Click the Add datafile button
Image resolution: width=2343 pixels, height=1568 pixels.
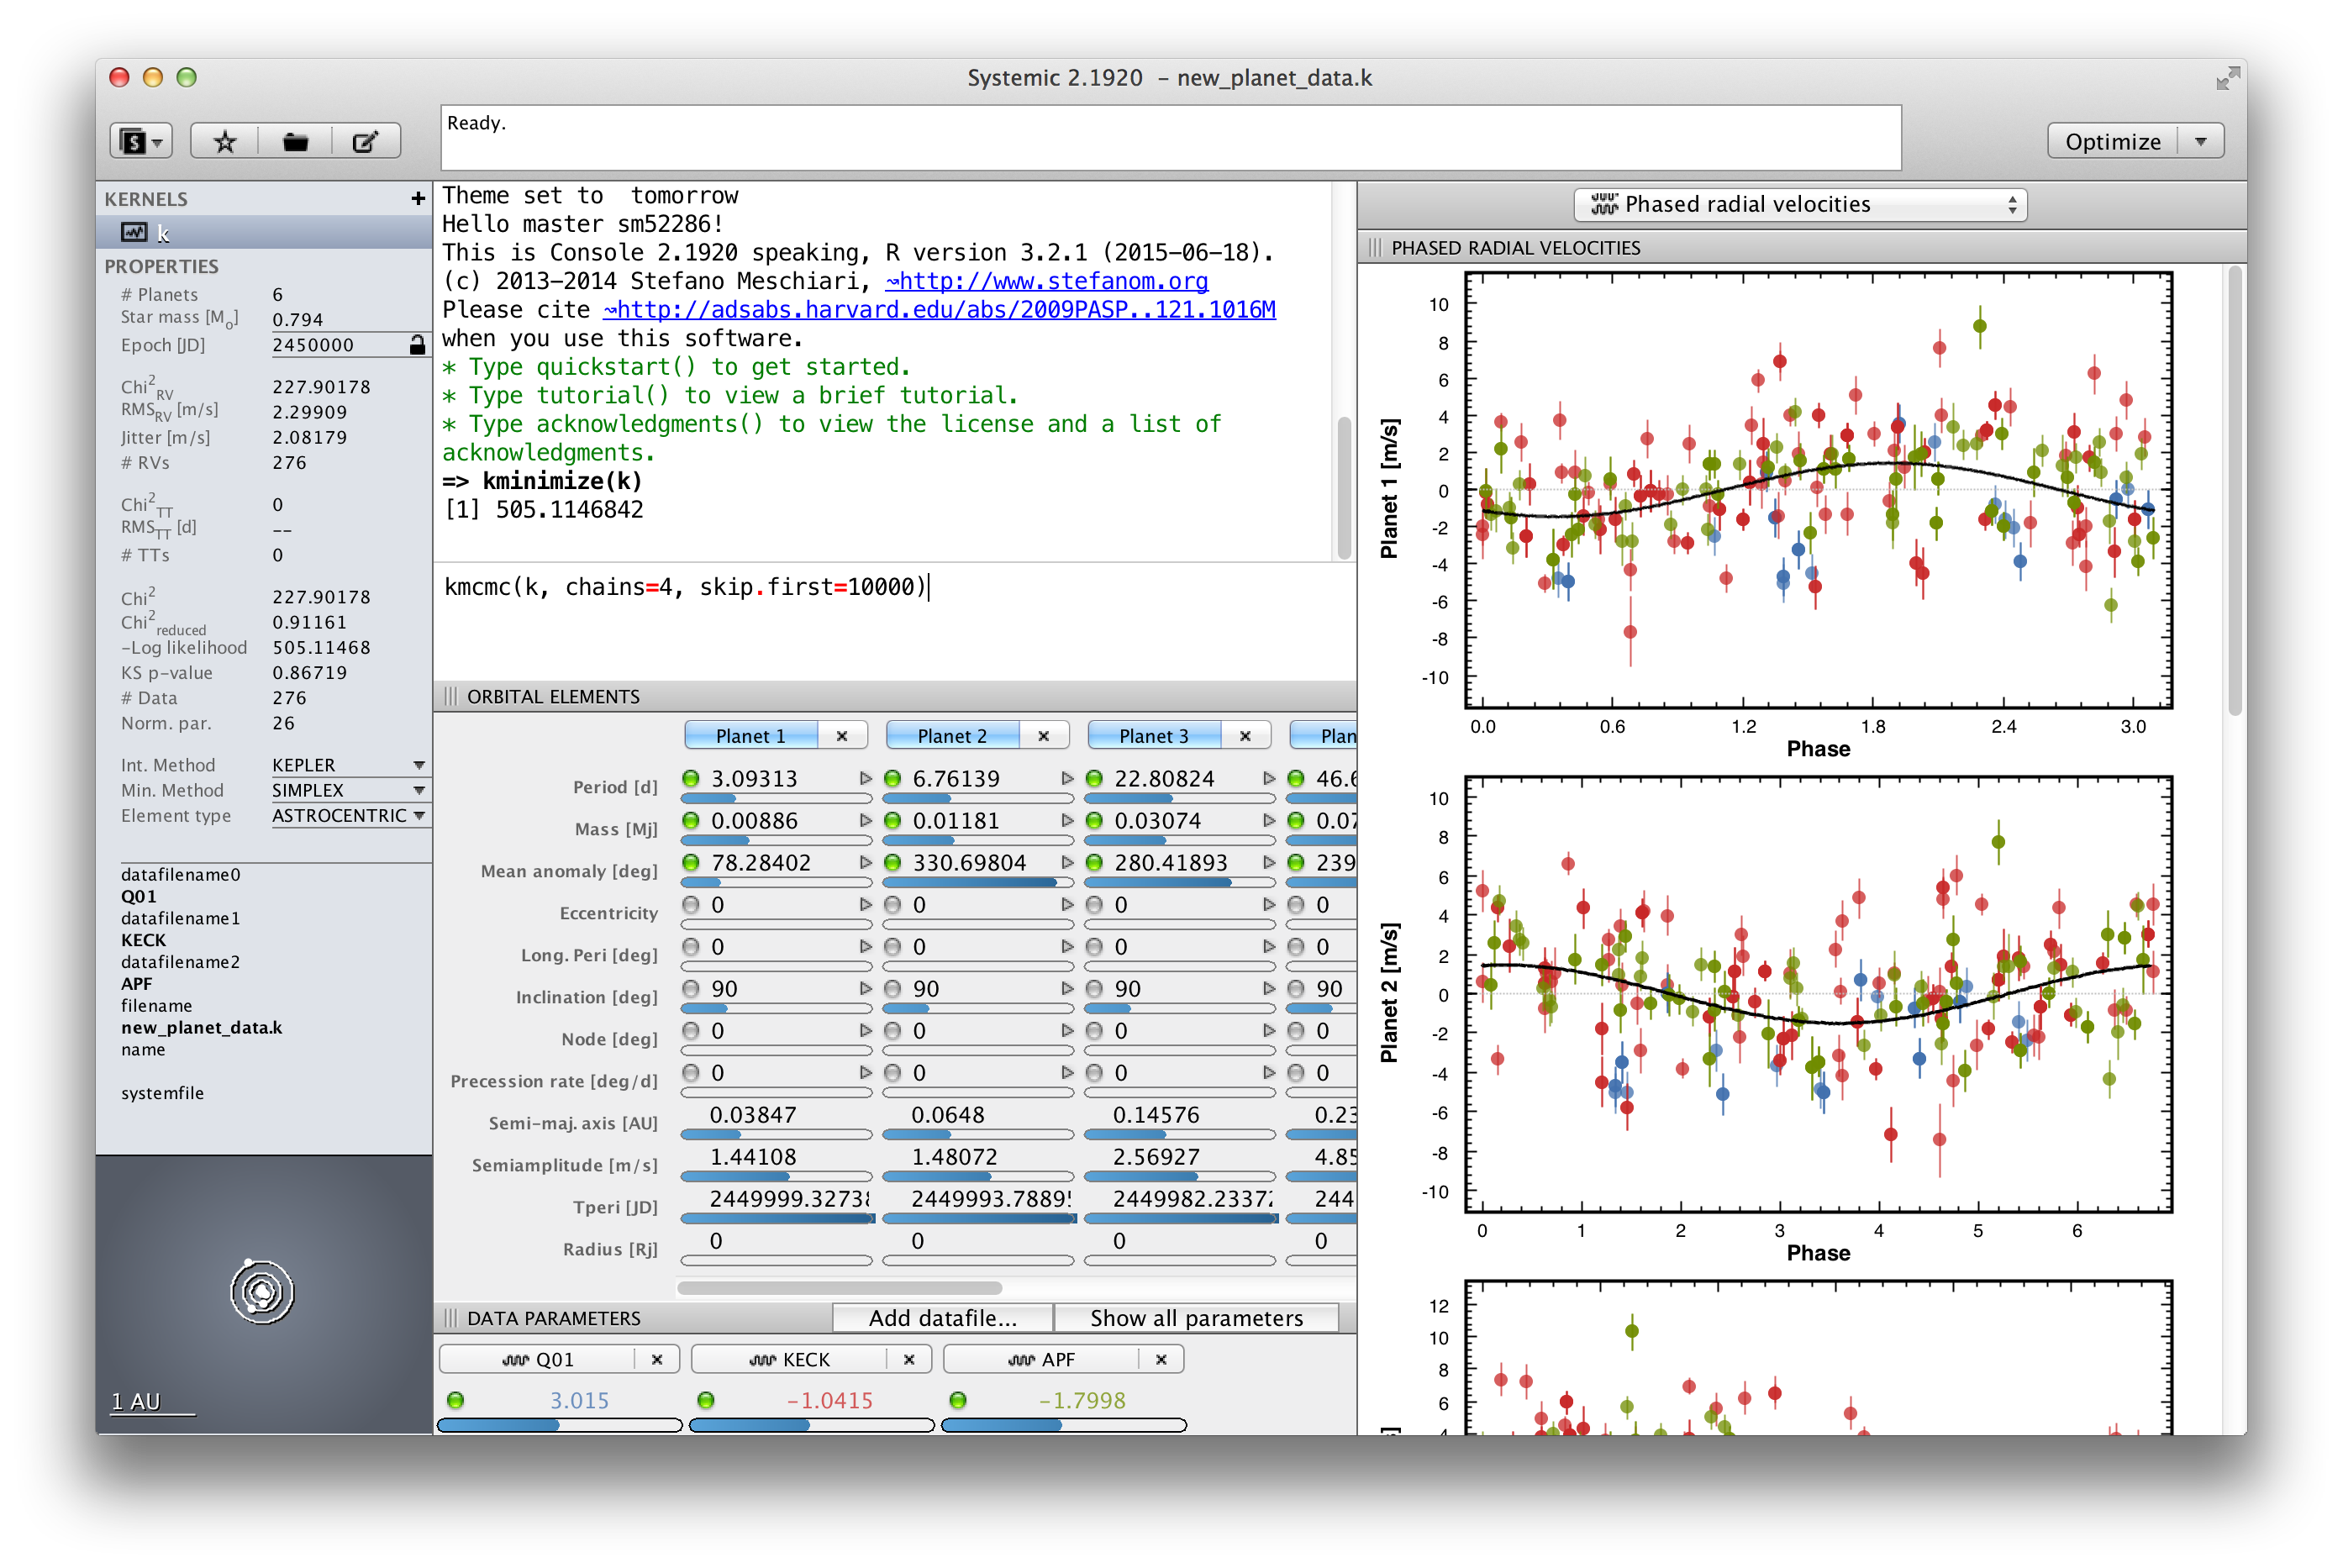[x=942, y=1318]
